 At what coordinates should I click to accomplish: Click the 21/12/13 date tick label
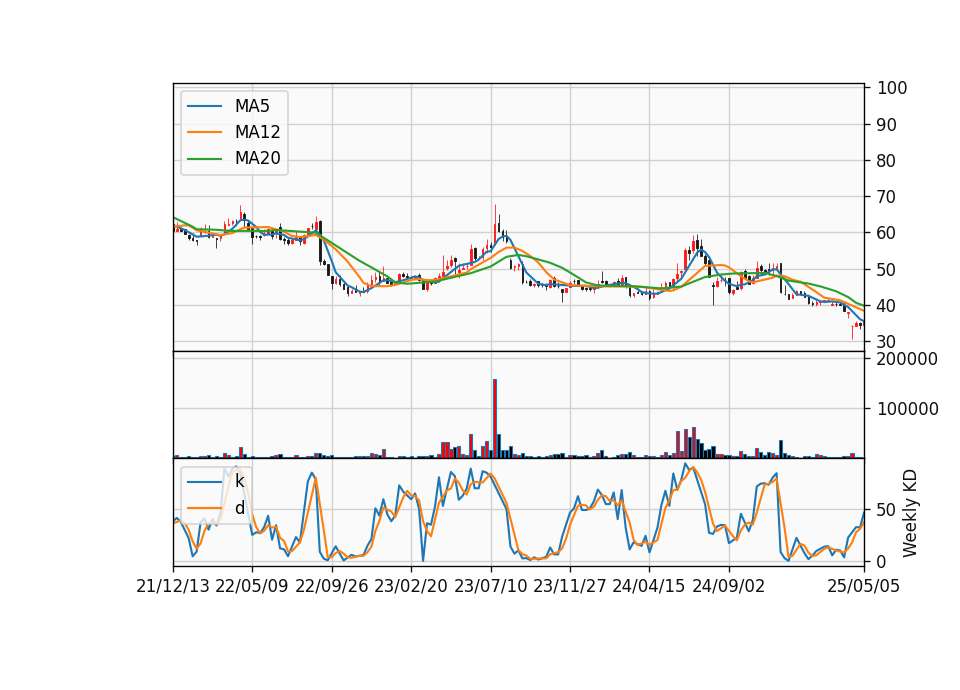(173, 587)
